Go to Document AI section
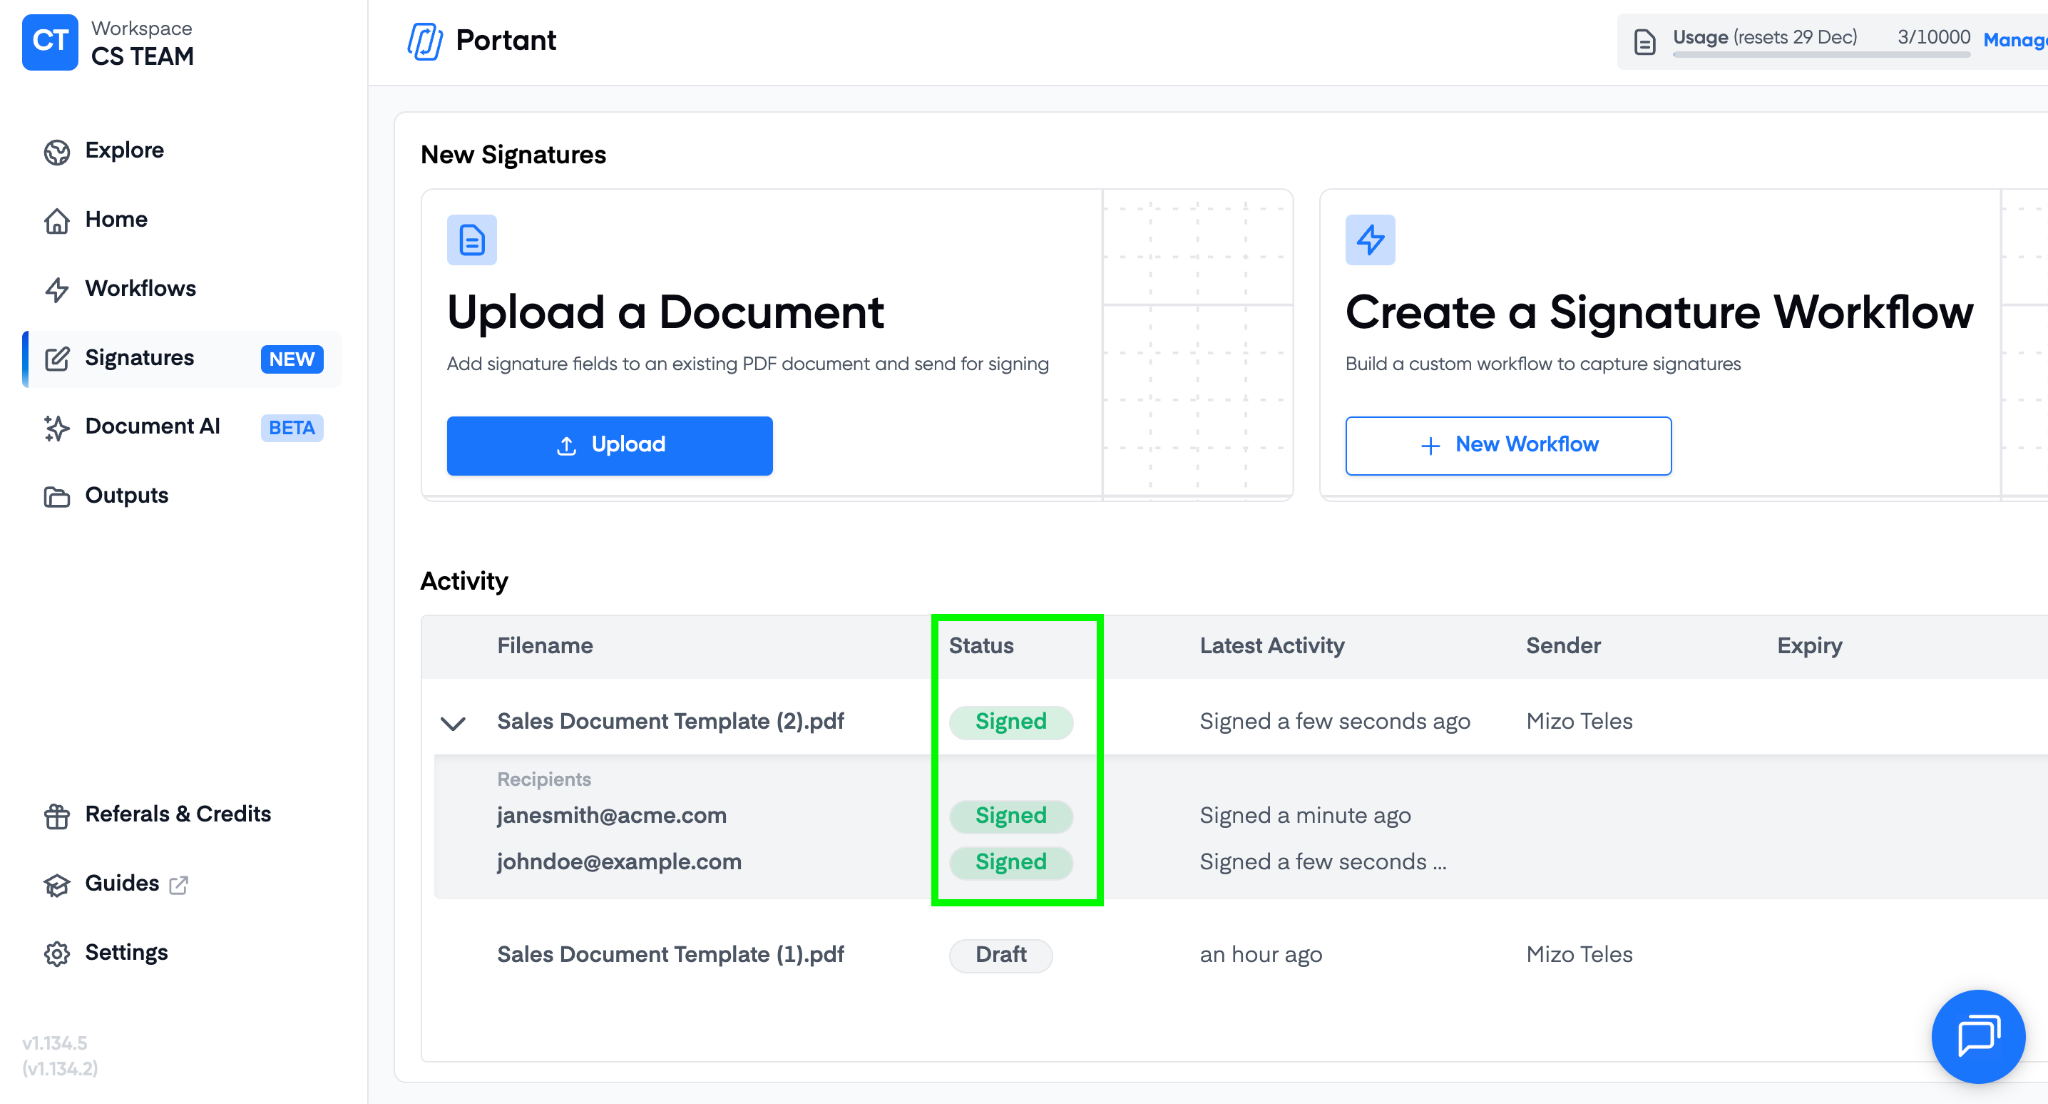The width and height of the screenshot is (2048, 1104). (x=152, y=427)
